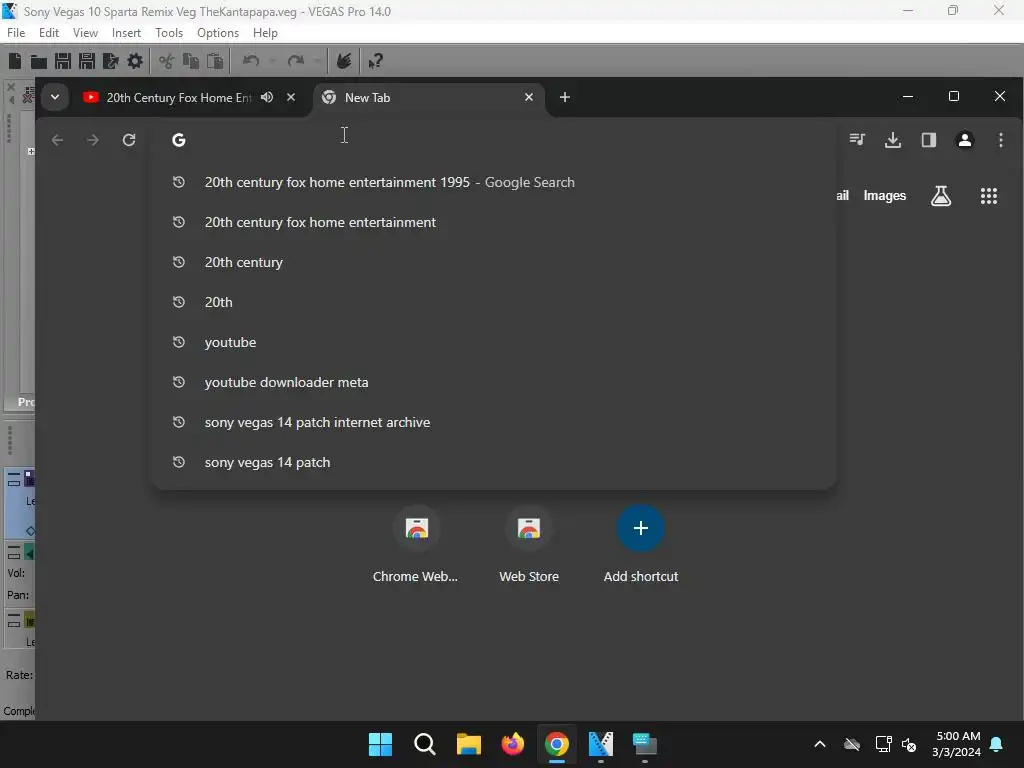
Task: Mute the YouTube tab audio speaker icon
Action: click(266, 97)
